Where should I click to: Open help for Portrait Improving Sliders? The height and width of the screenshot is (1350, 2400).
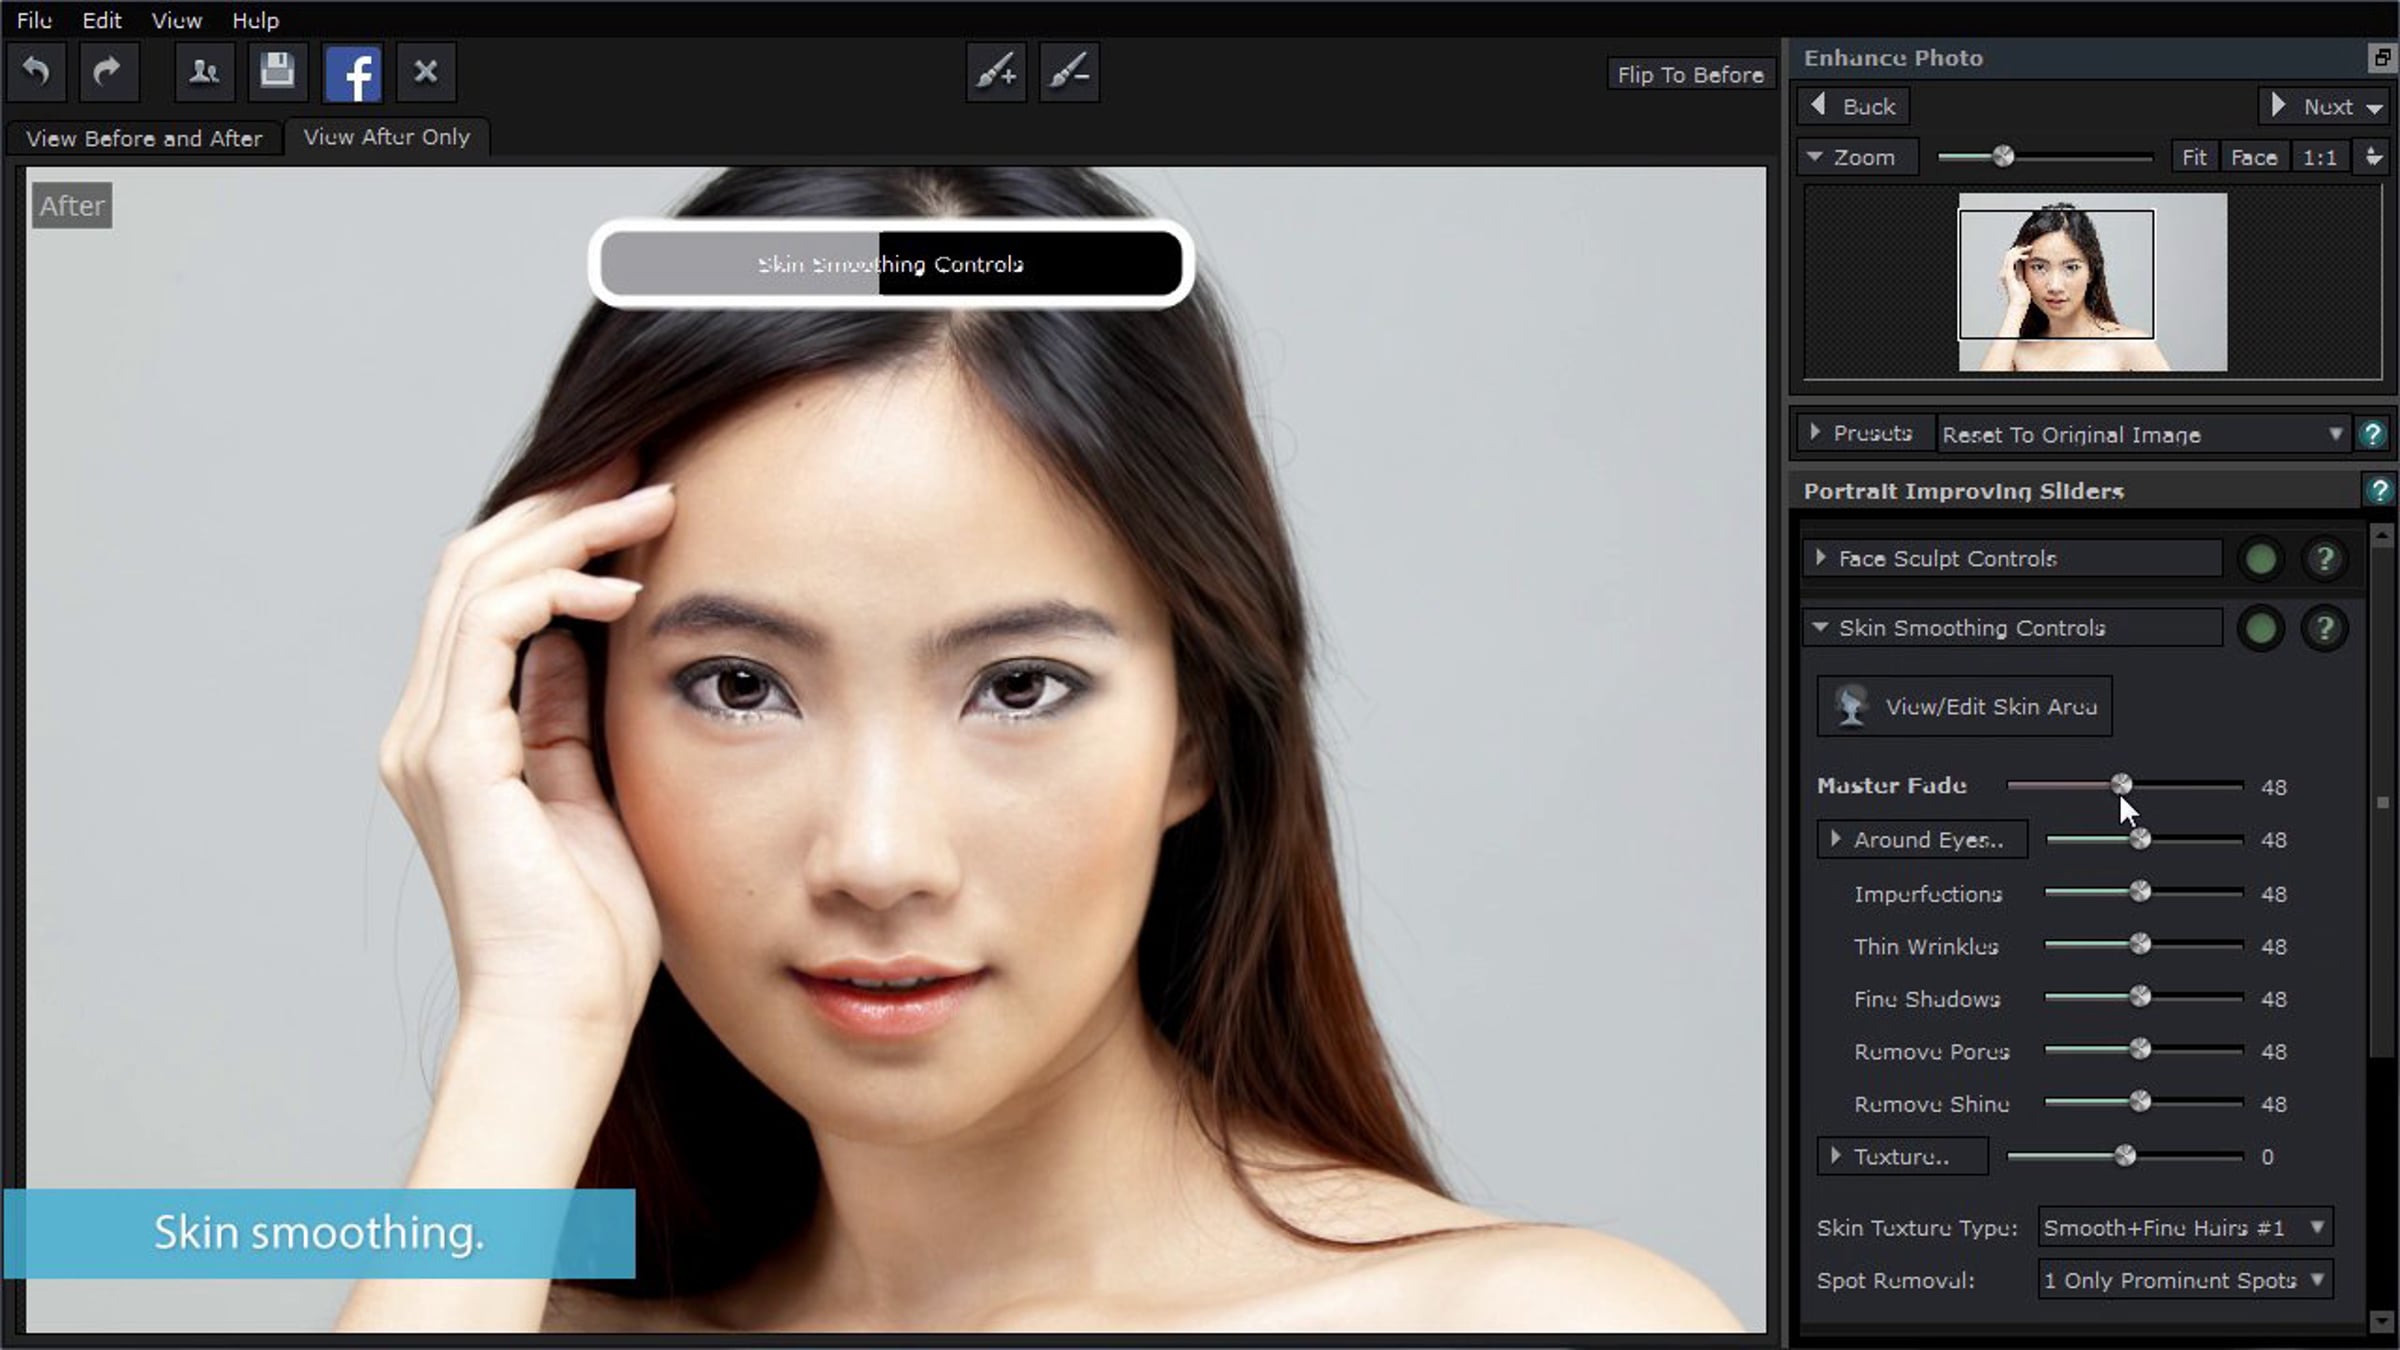2378,490
